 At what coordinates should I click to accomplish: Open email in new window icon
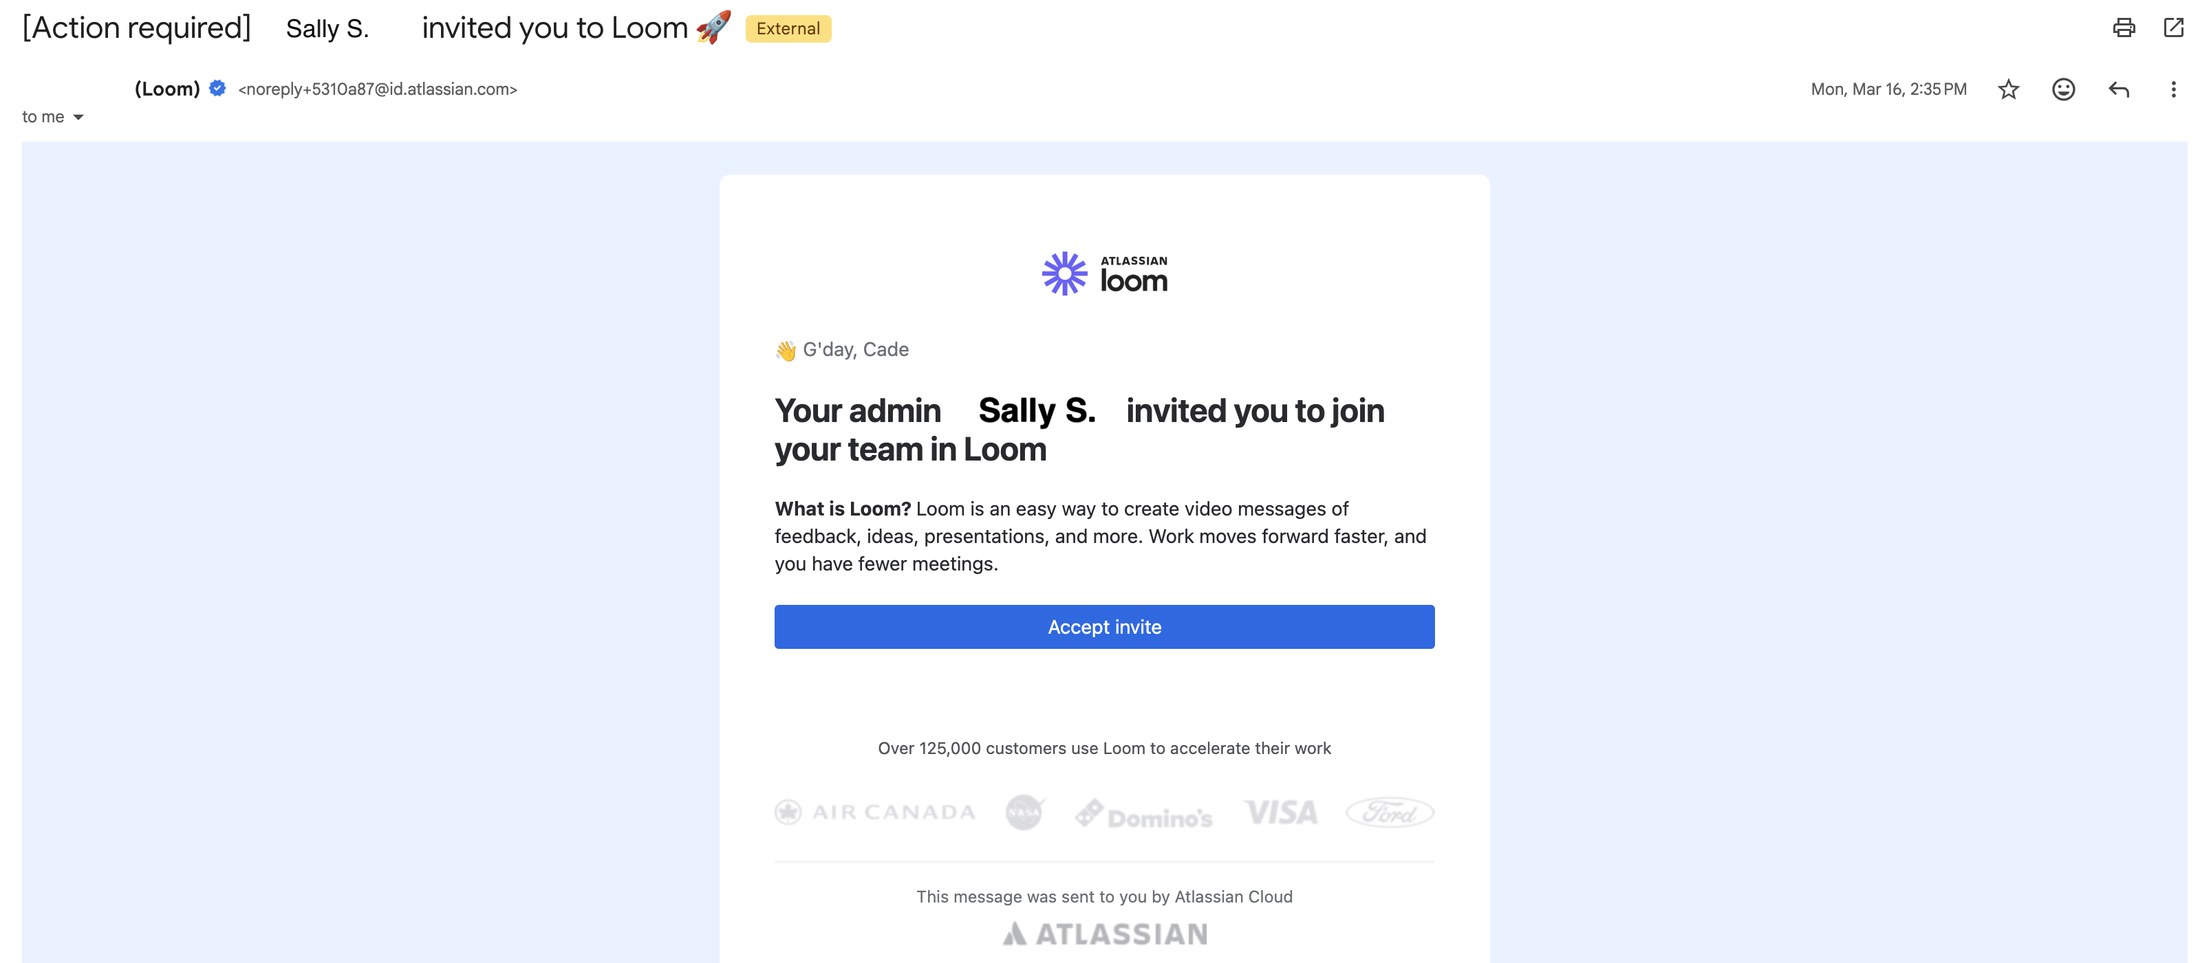click(x=2173, y=28)
